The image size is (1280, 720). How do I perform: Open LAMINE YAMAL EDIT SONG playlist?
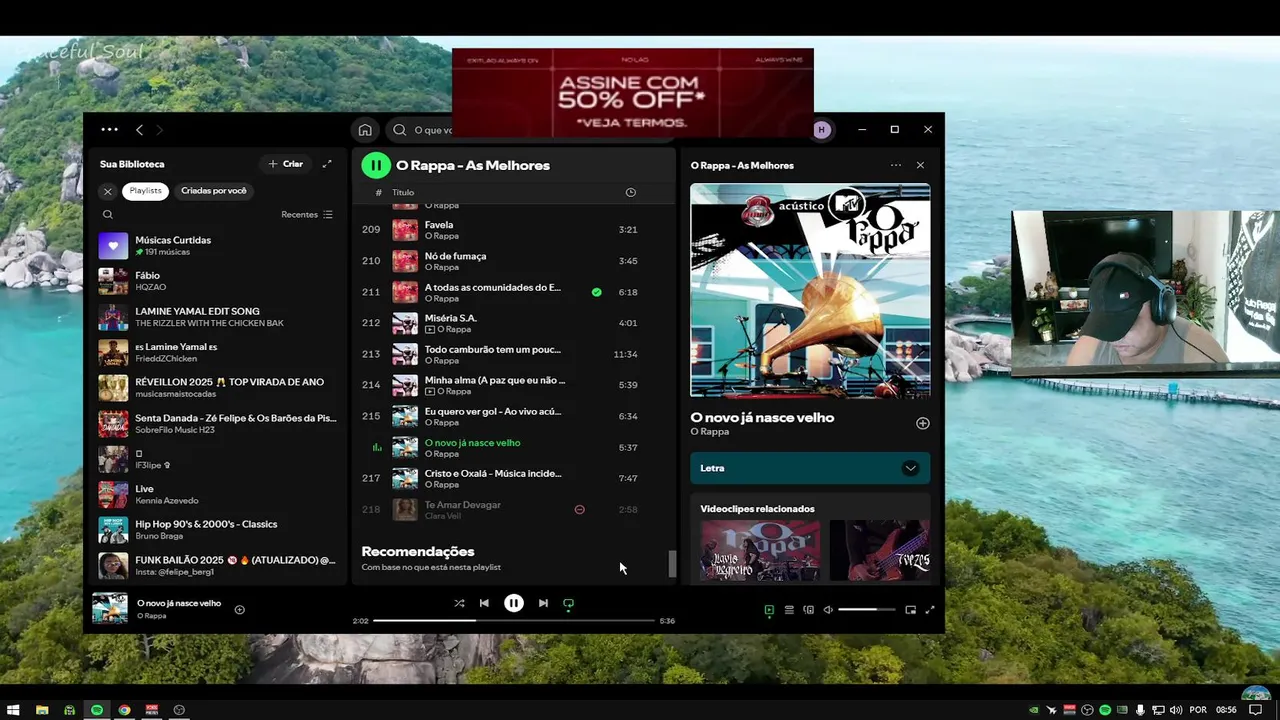pos(218,317)
